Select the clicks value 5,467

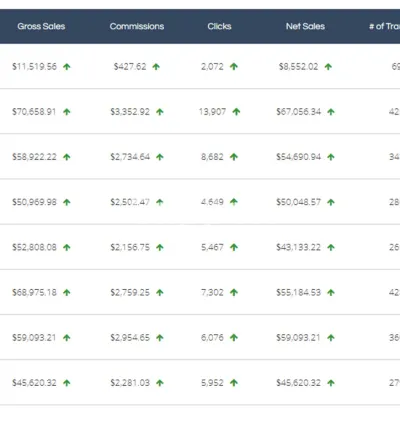[x=212, y=247]
